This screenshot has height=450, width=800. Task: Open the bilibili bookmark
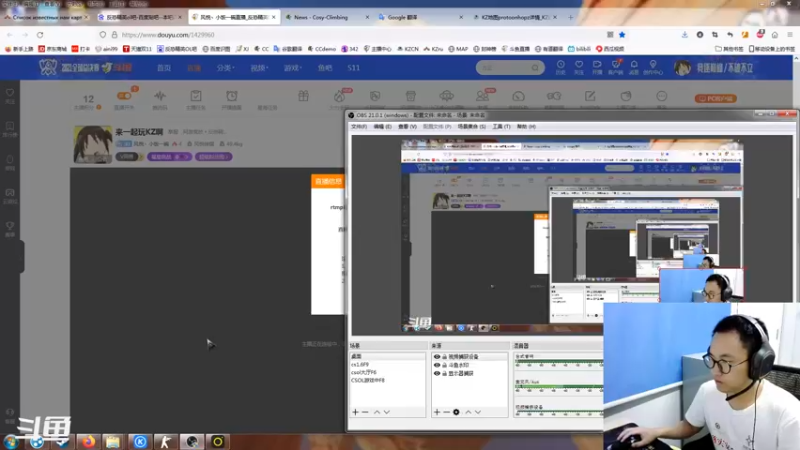pos(580,49)
